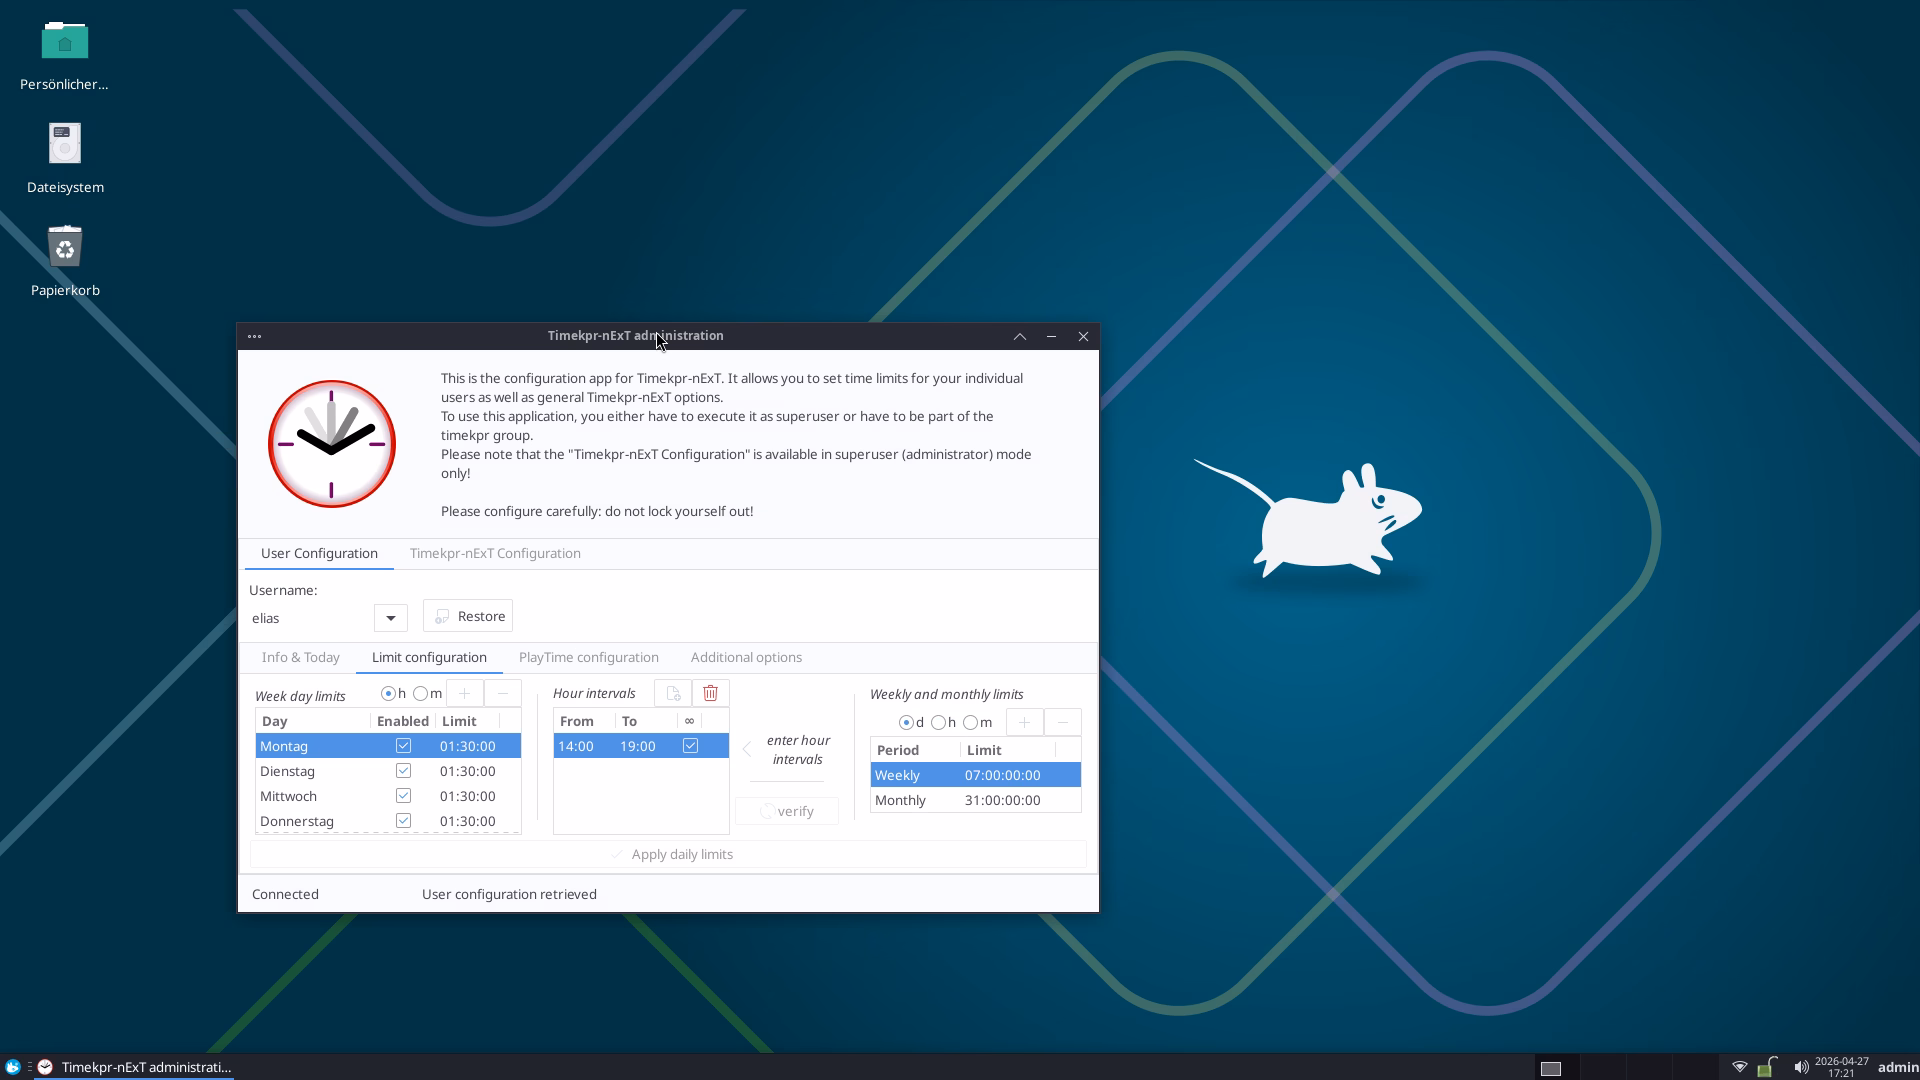1920x1080 pixels.
Task: Toggle the Enabled checkbox for Donnerstag
Action: [403, 821]
